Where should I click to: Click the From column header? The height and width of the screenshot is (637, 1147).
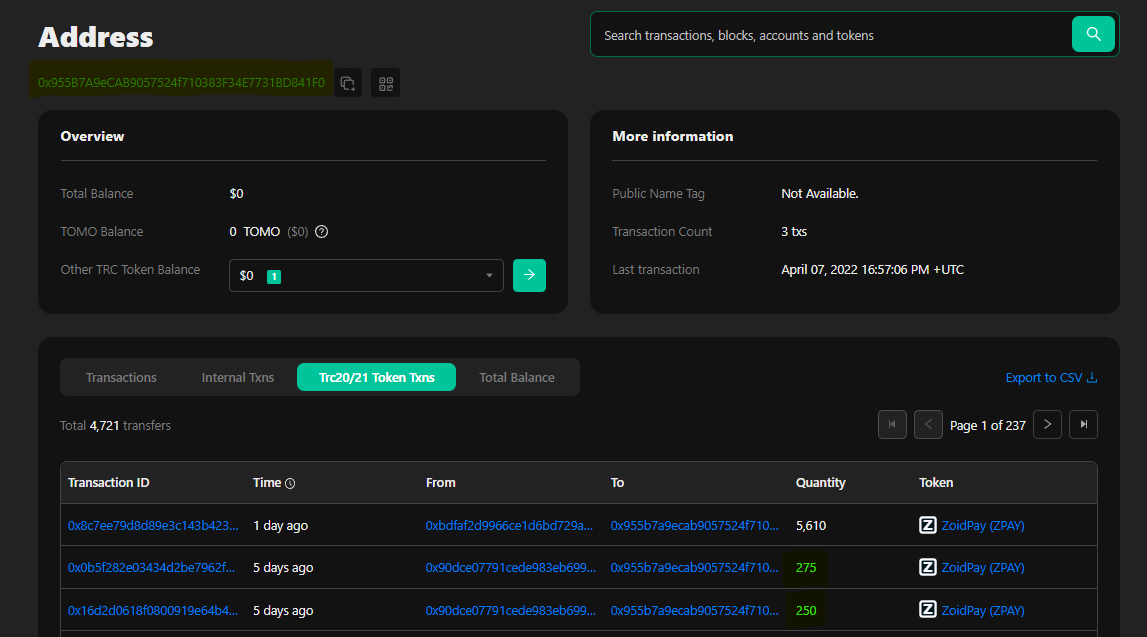(440, 483)
